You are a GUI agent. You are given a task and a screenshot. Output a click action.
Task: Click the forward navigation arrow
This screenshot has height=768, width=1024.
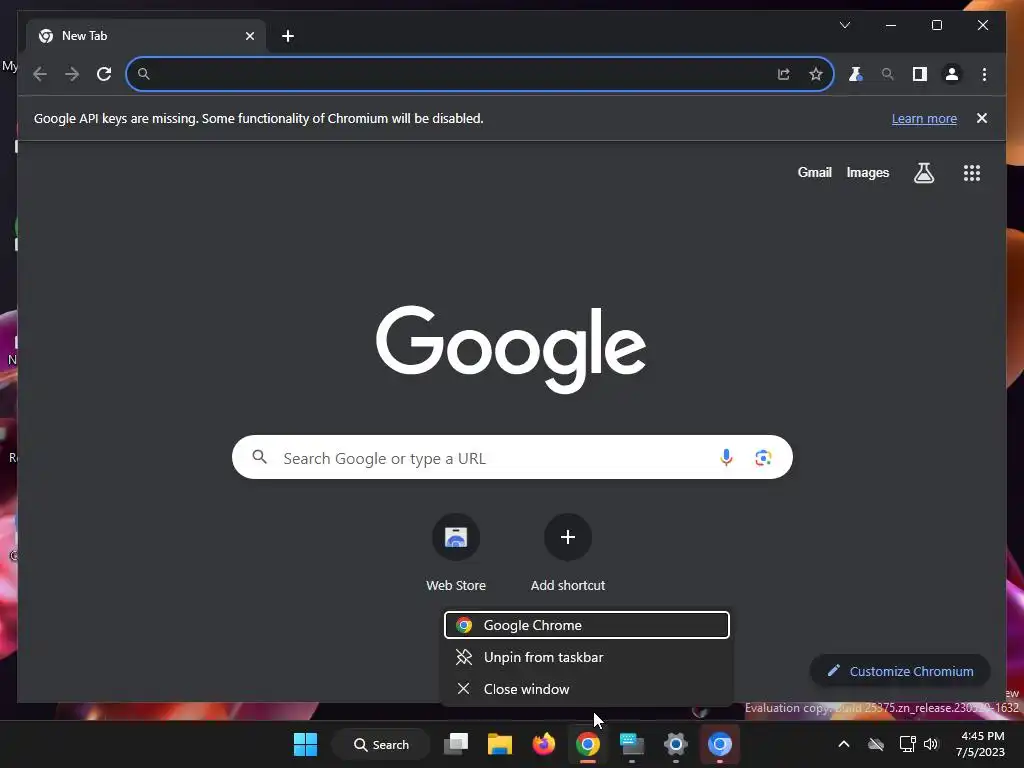[x=72, y=74]
